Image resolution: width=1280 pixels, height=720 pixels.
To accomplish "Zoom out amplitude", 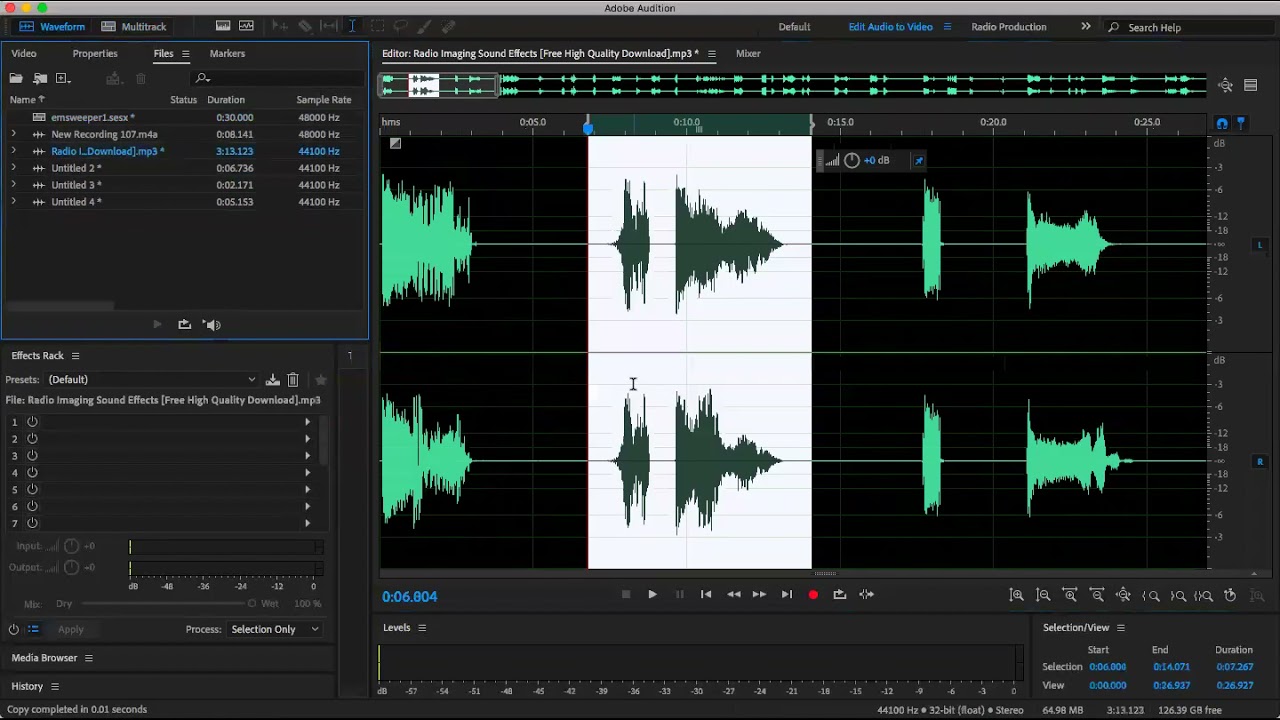I will pos(1043,595).
